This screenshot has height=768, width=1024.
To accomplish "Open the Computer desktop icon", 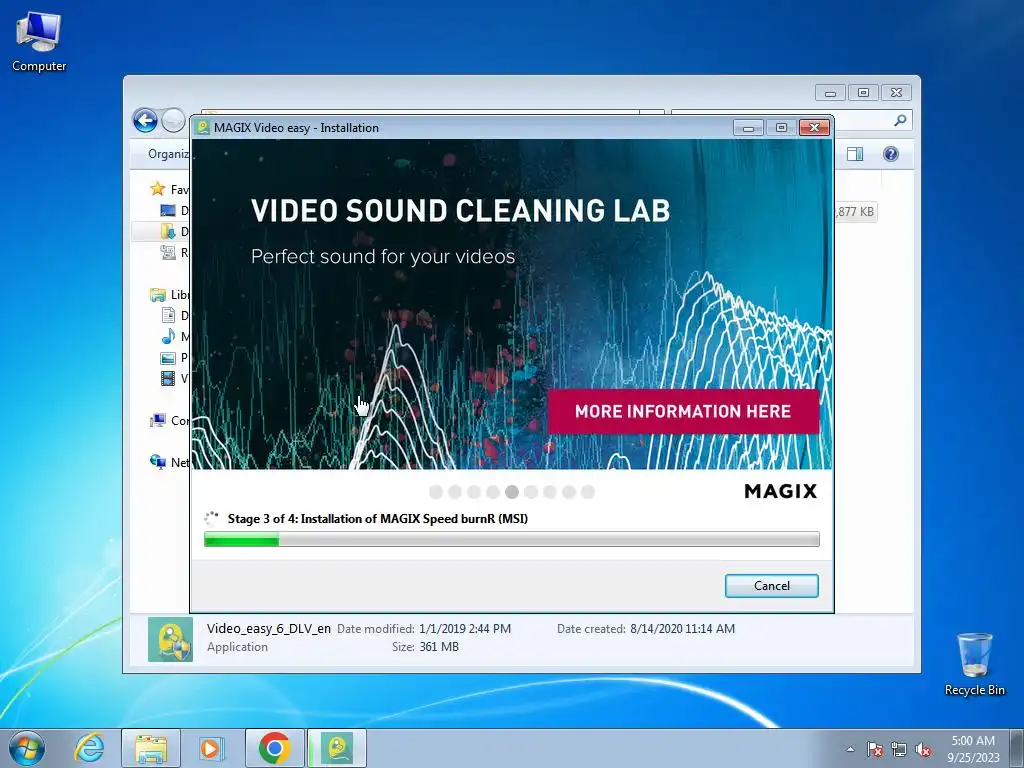I will click(x=39, y=42).
